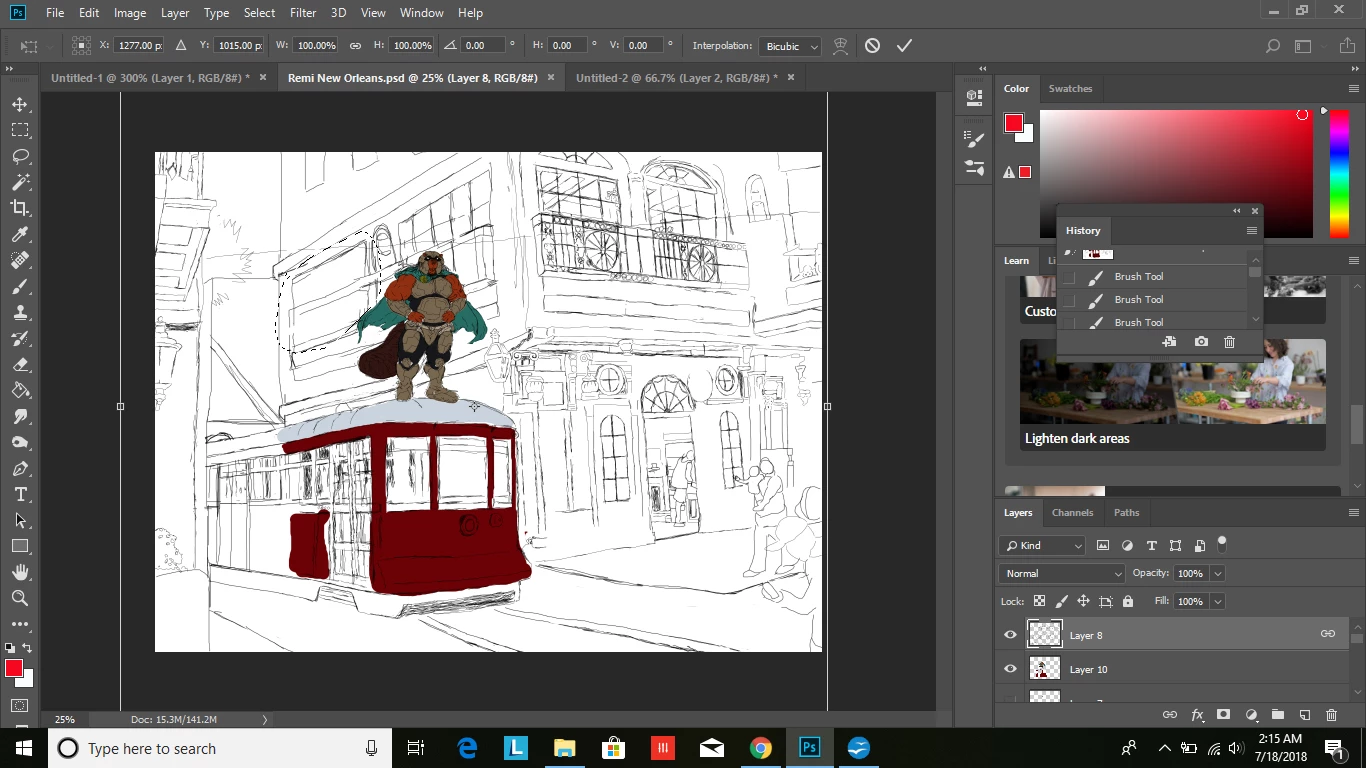Open the Normal blend mode dropdown
1366x768 pixels.
pos(1061,573)
